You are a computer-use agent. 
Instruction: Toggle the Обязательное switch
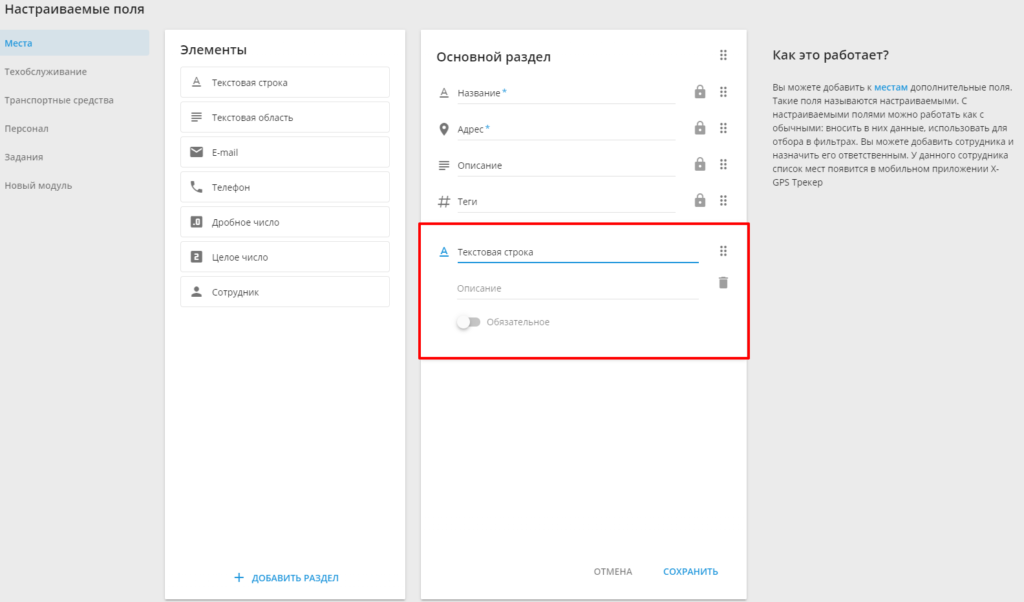(x=468, y=322)
